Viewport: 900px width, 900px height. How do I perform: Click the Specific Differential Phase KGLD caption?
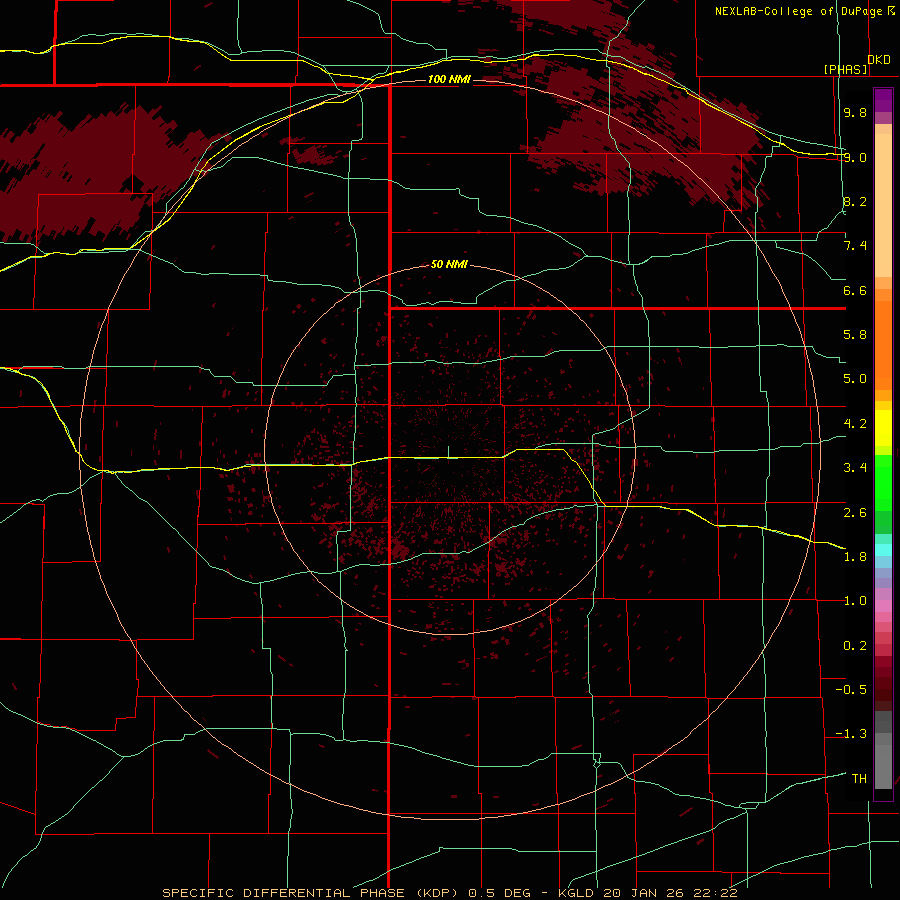[449, 893]
